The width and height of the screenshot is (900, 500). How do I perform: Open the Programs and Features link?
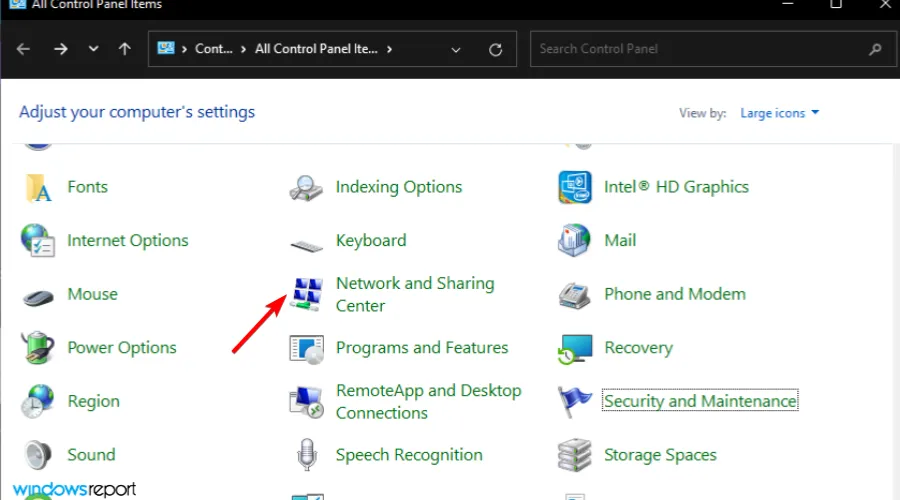click(421, 348)
